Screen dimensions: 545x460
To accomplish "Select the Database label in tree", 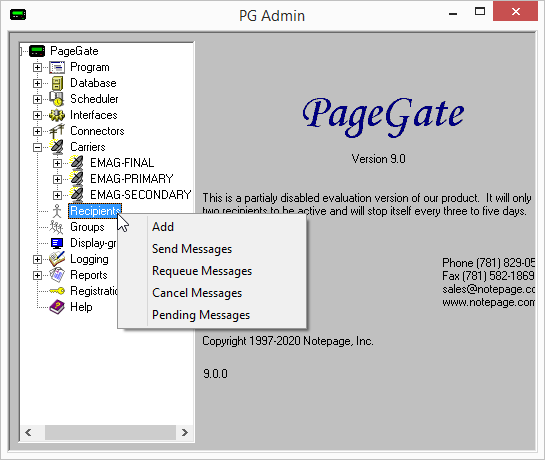I will point(93,83).
